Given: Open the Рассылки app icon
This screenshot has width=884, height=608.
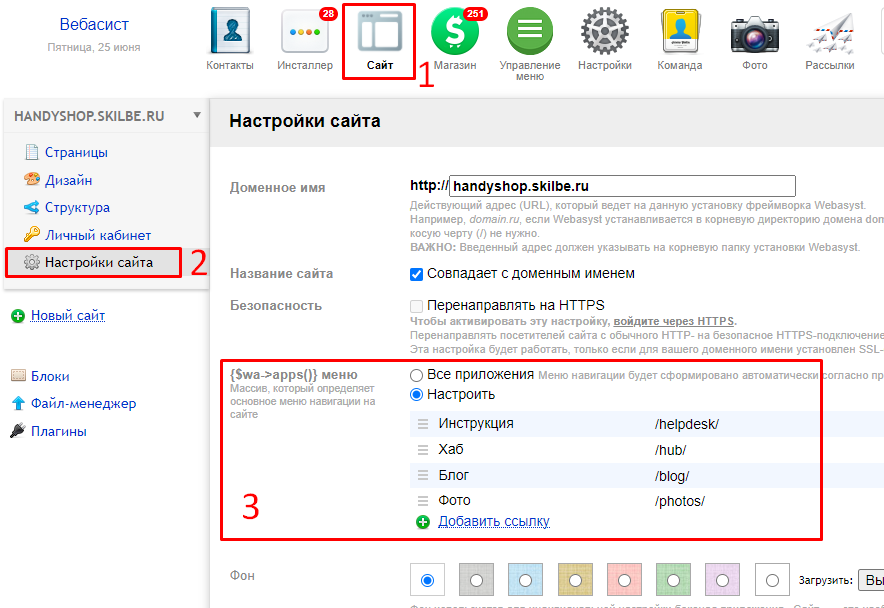Looking at the screenshot, I should [829, 34].
